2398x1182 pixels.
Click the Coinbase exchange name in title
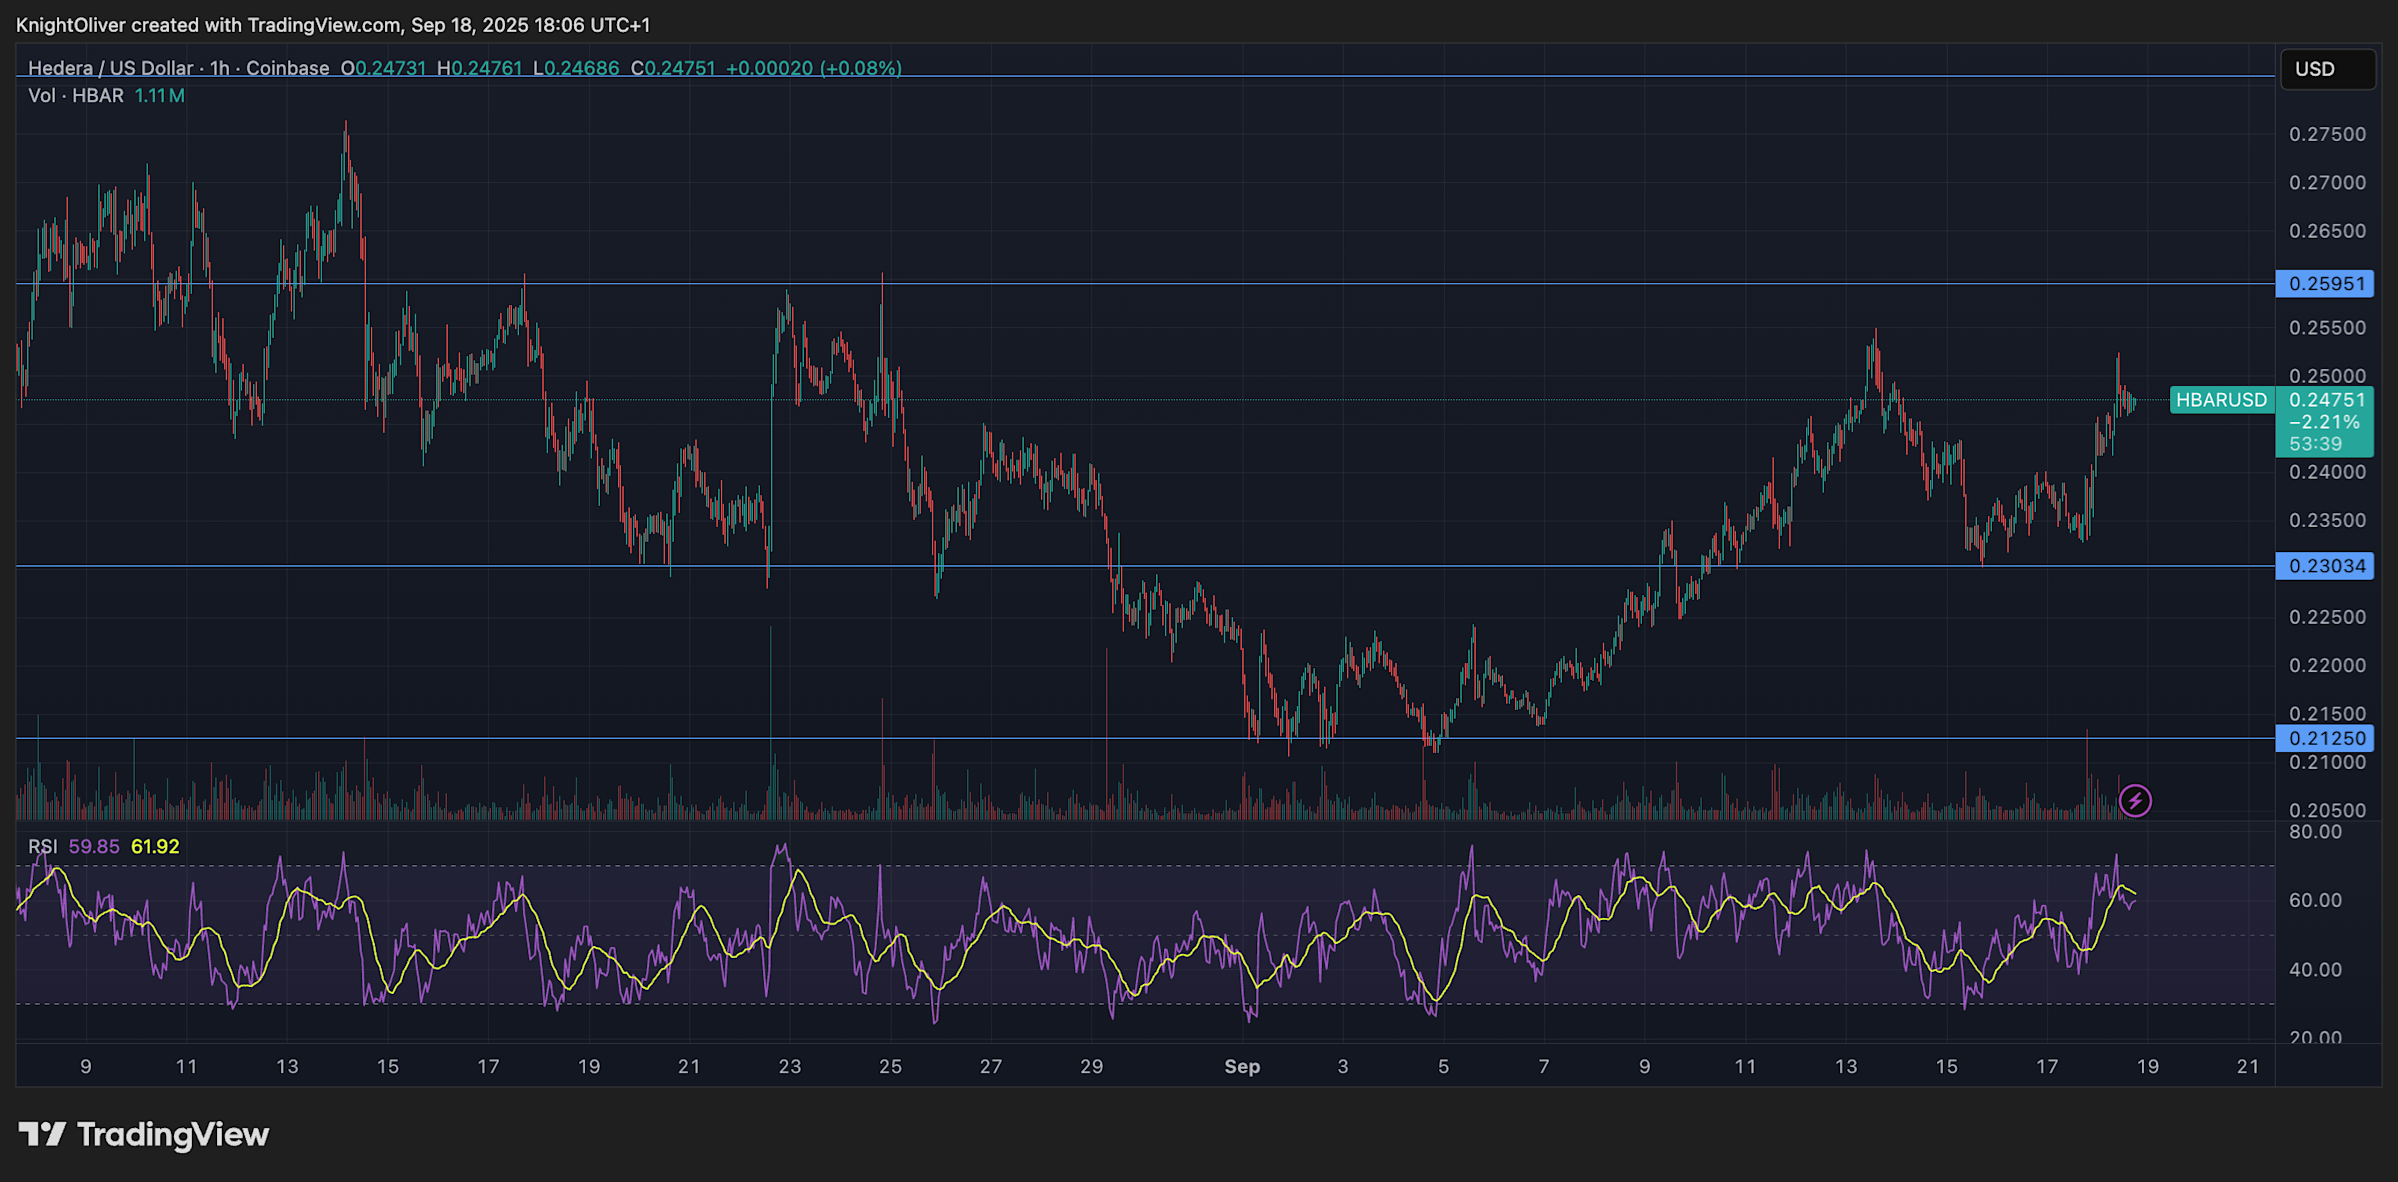(x=287, y=68)
